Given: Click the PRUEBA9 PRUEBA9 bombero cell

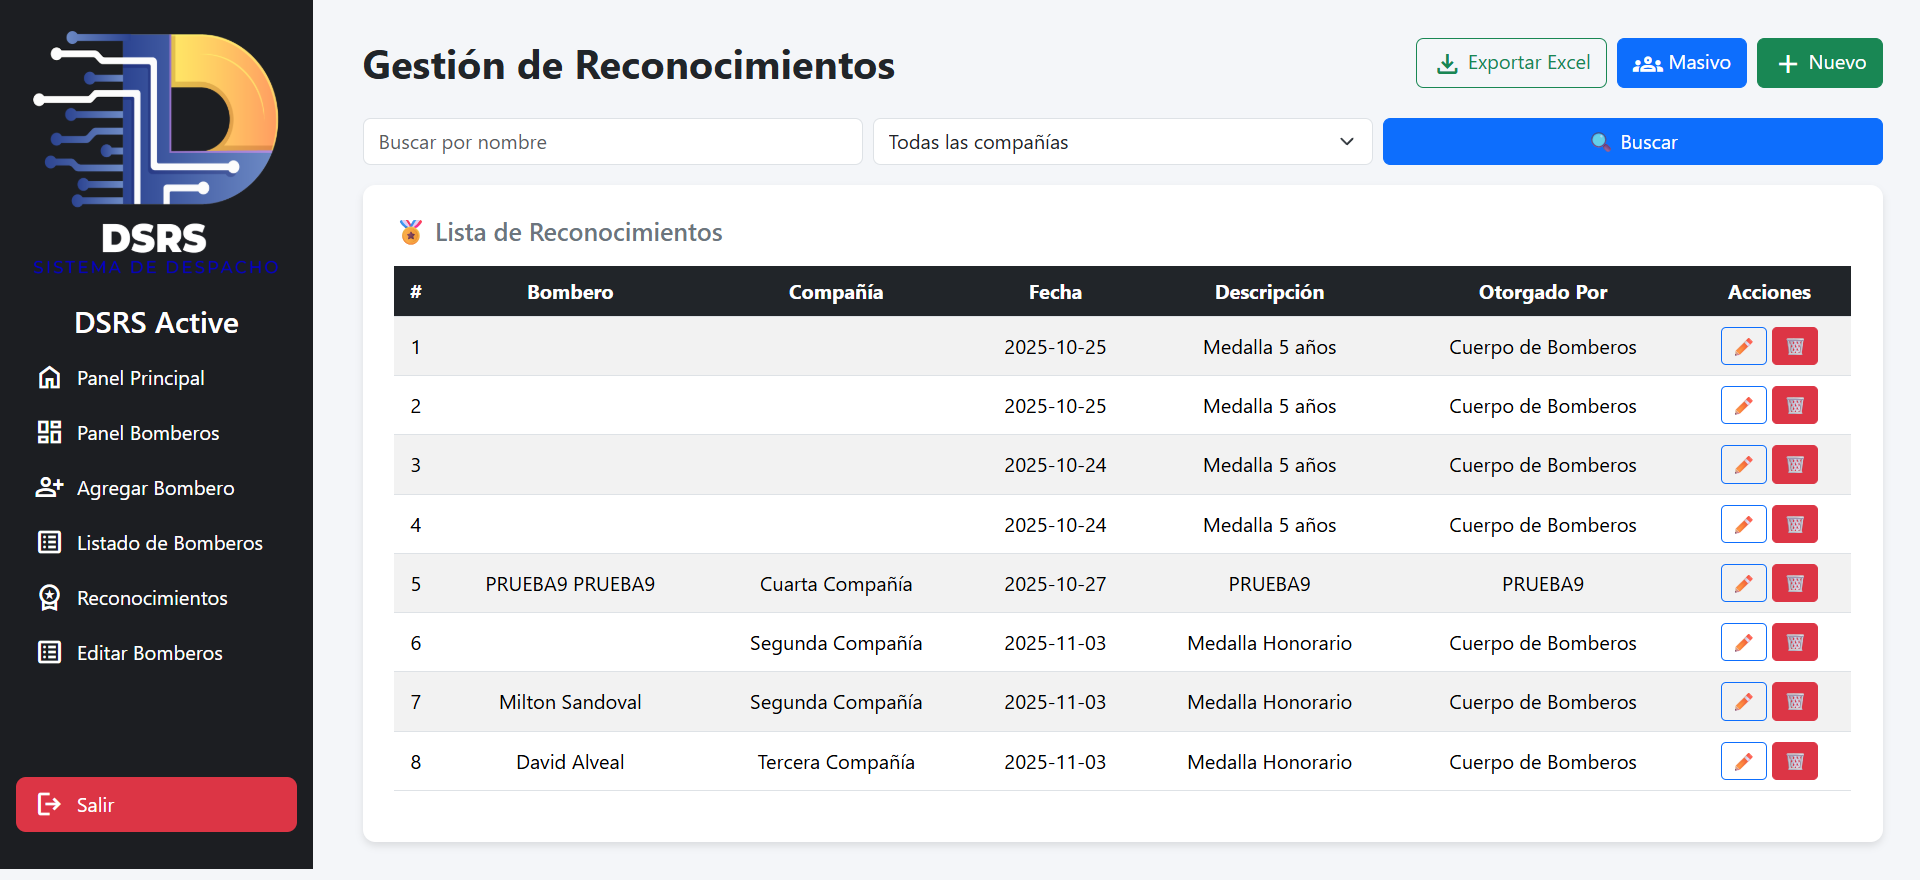Looking at the screenshot, I should (570, 584).
